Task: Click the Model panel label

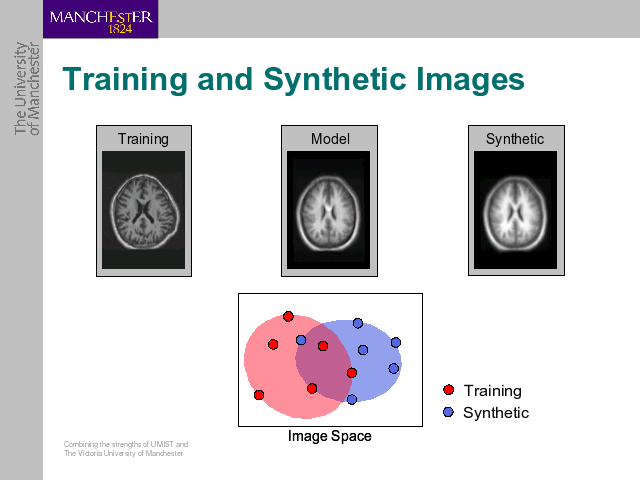Action: click(x=330, y=139)
